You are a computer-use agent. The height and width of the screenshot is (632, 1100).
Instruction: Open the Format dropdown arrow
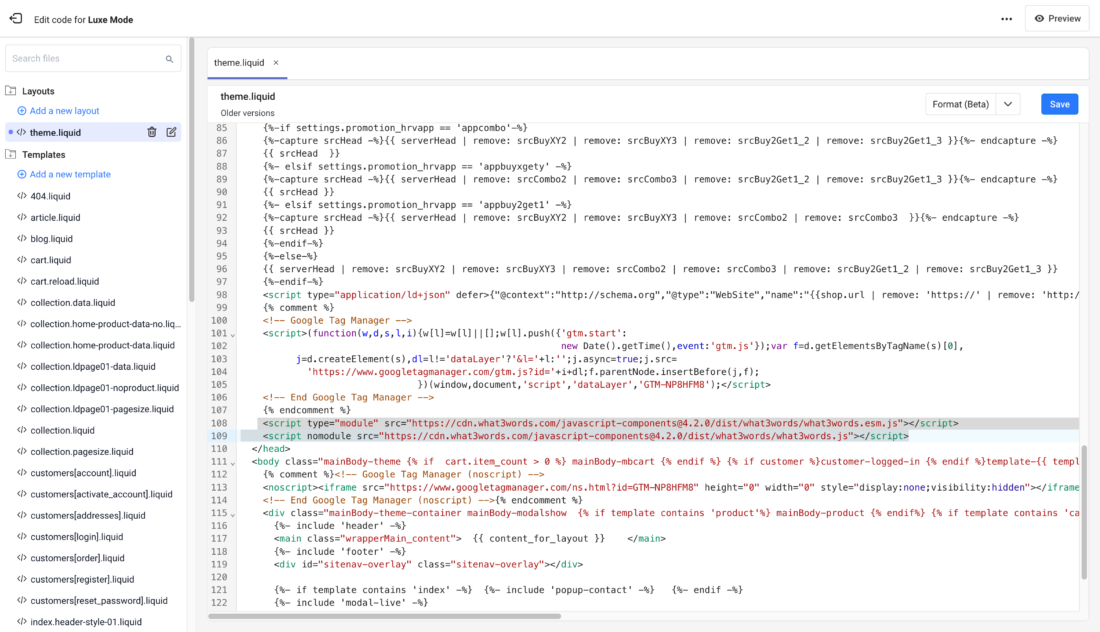point(1007,104)
